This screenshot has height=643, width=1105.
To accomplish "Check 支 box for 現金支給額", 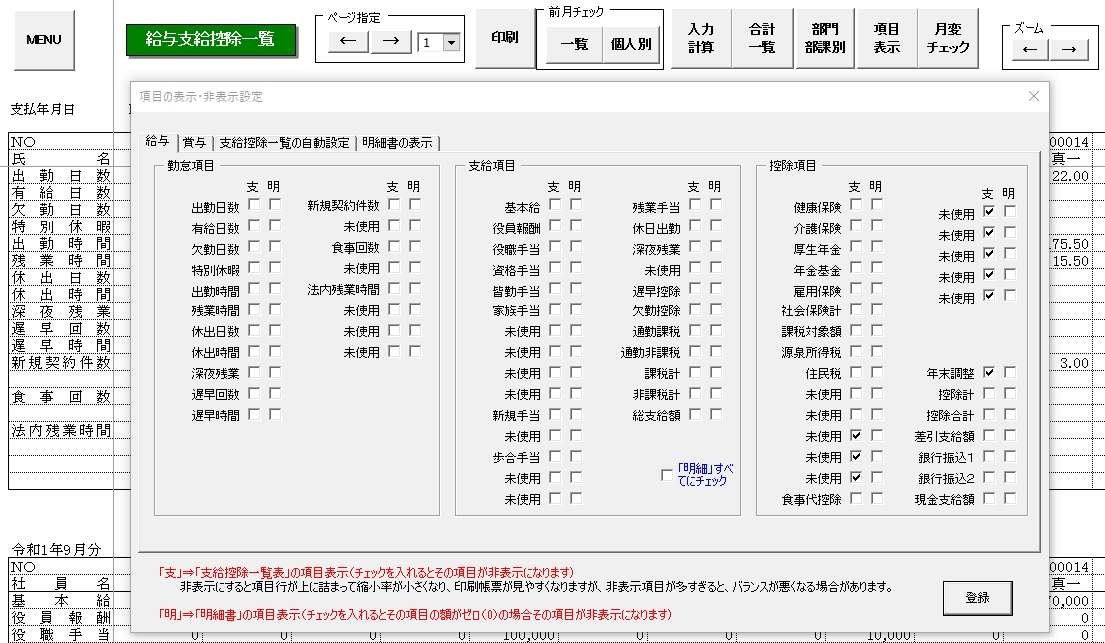I will click(989, 498).
